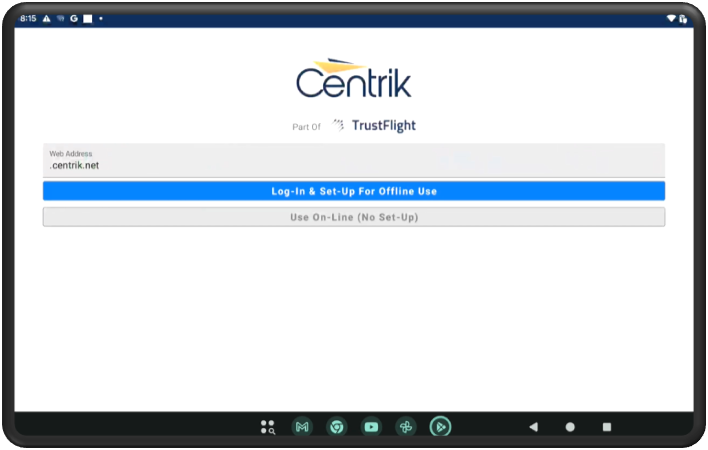Tap the Google G status bar icon
Viewport: 708px width, 450px height.
[x=74, y=19]
